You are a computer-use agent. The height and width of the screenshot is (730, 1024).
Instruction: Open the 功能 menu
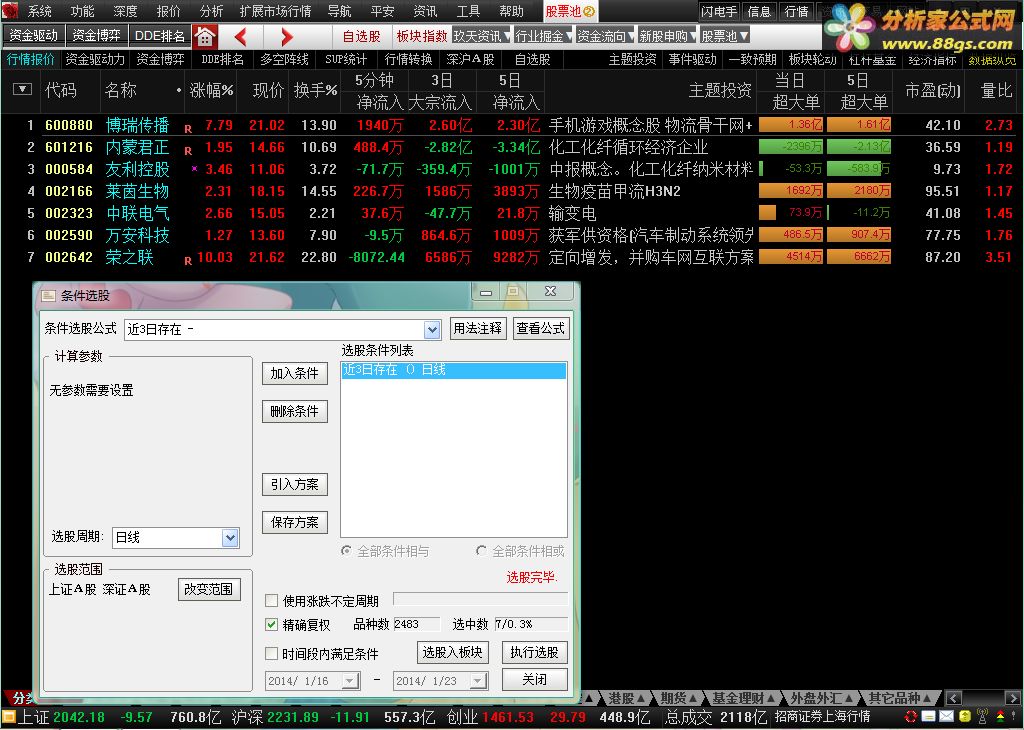[82, 11]
